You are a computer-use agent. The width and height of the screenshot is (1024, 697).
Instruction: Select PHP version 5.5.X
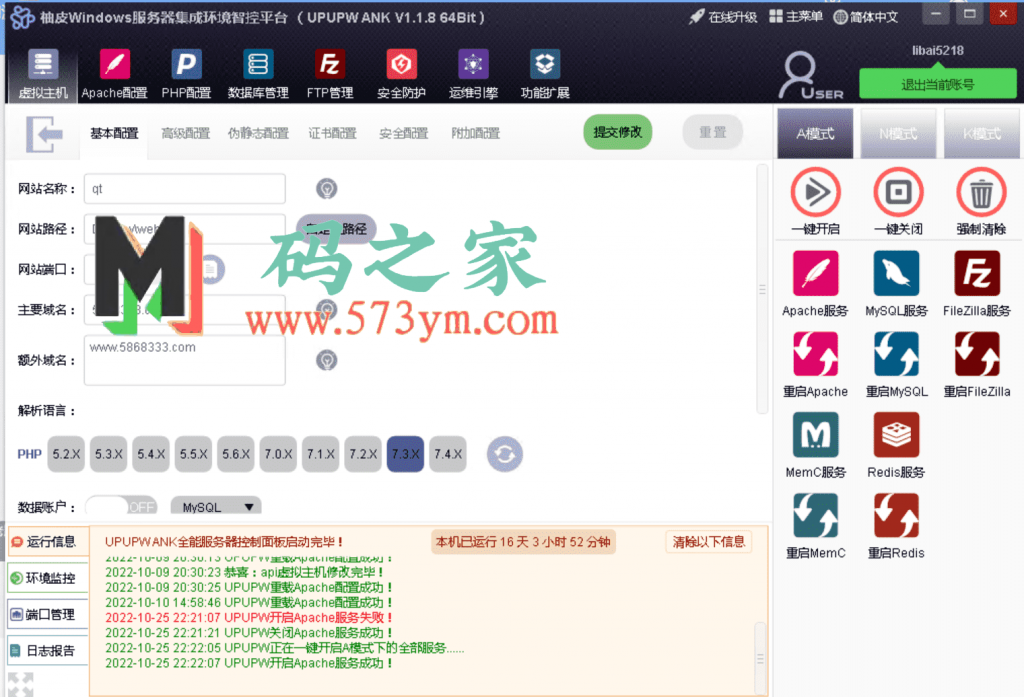(193, 454)
